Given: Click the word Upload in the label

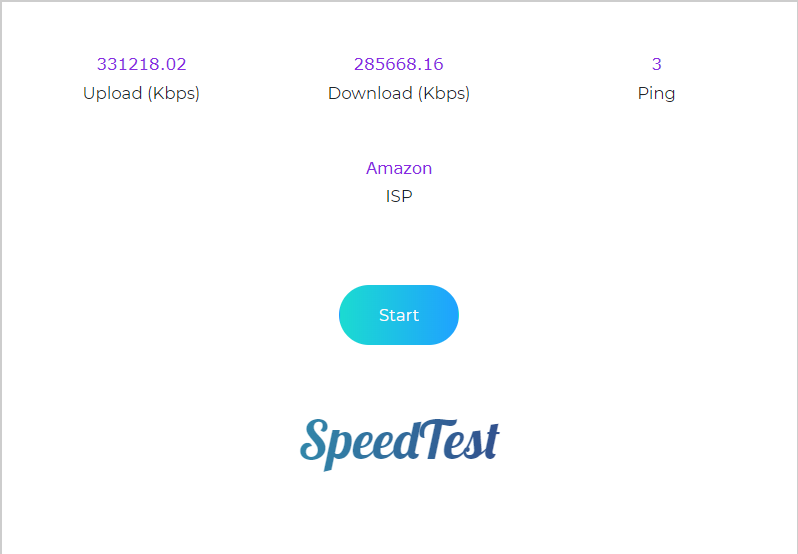Looking at the screenshot, I should pyautogui.click(x=112, y=93).
